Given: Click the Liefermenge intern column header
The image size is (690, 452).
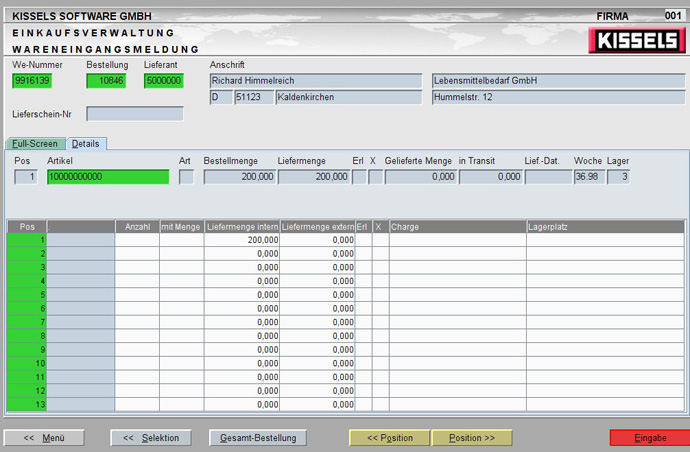Looking at the screenshot, I should (x=242, y=227).
